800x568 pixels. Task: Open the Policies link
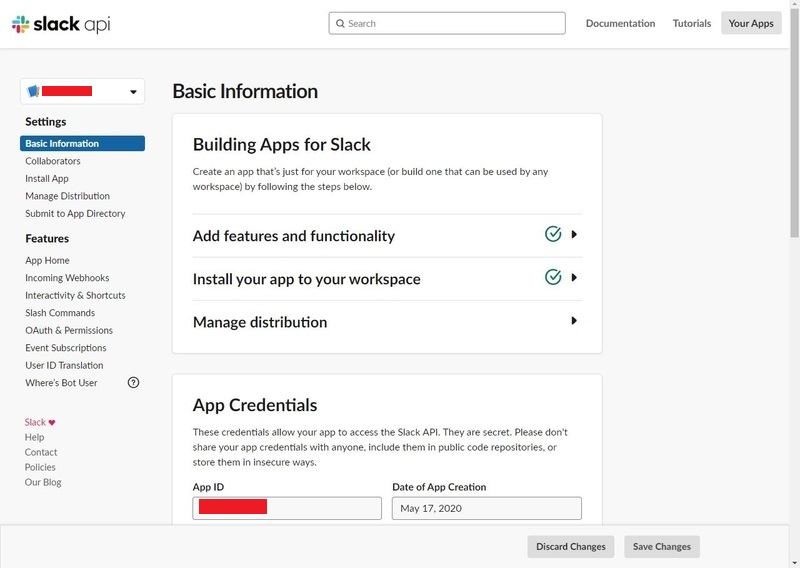point(40,467)
